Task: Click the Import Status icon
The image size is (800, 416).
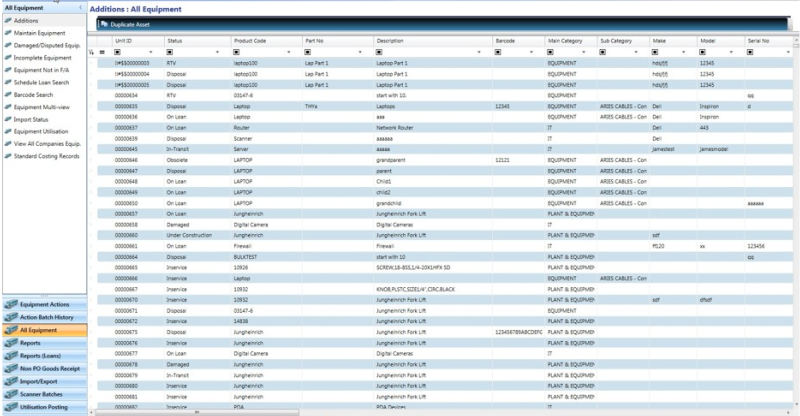Action: (x=8, y=119)
